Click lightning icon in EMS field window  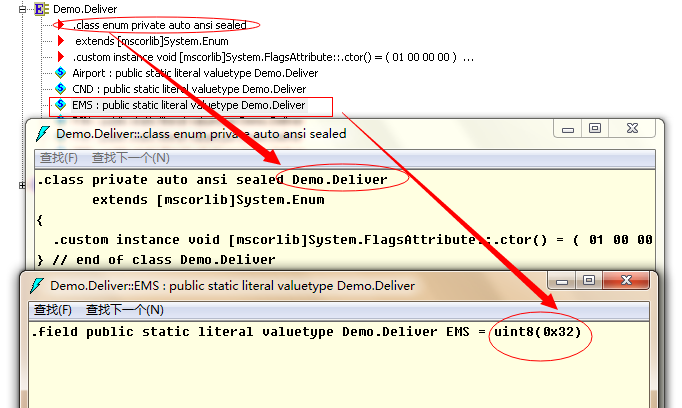[37, 286]
